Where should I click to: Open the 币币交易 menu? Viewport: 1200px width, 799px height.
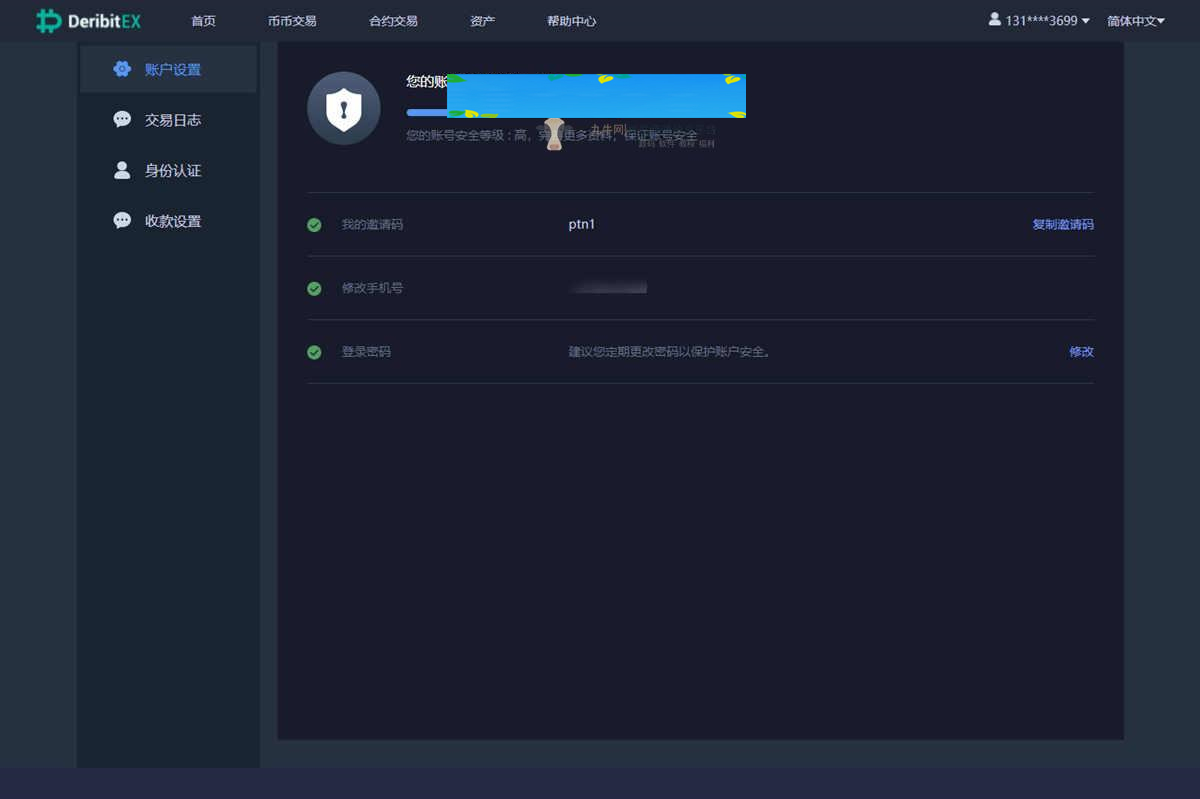point(291,20)
